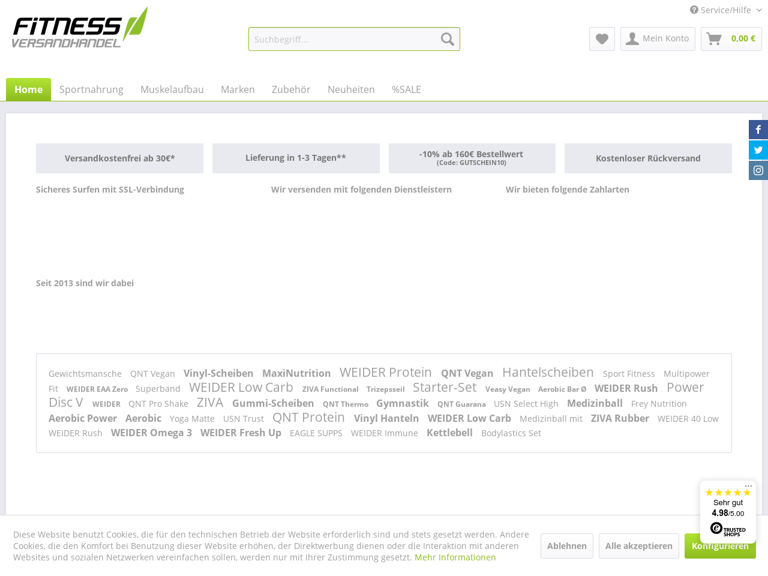
Task: Open the QNT Pro Shake tag
Action: coord(158,404)
